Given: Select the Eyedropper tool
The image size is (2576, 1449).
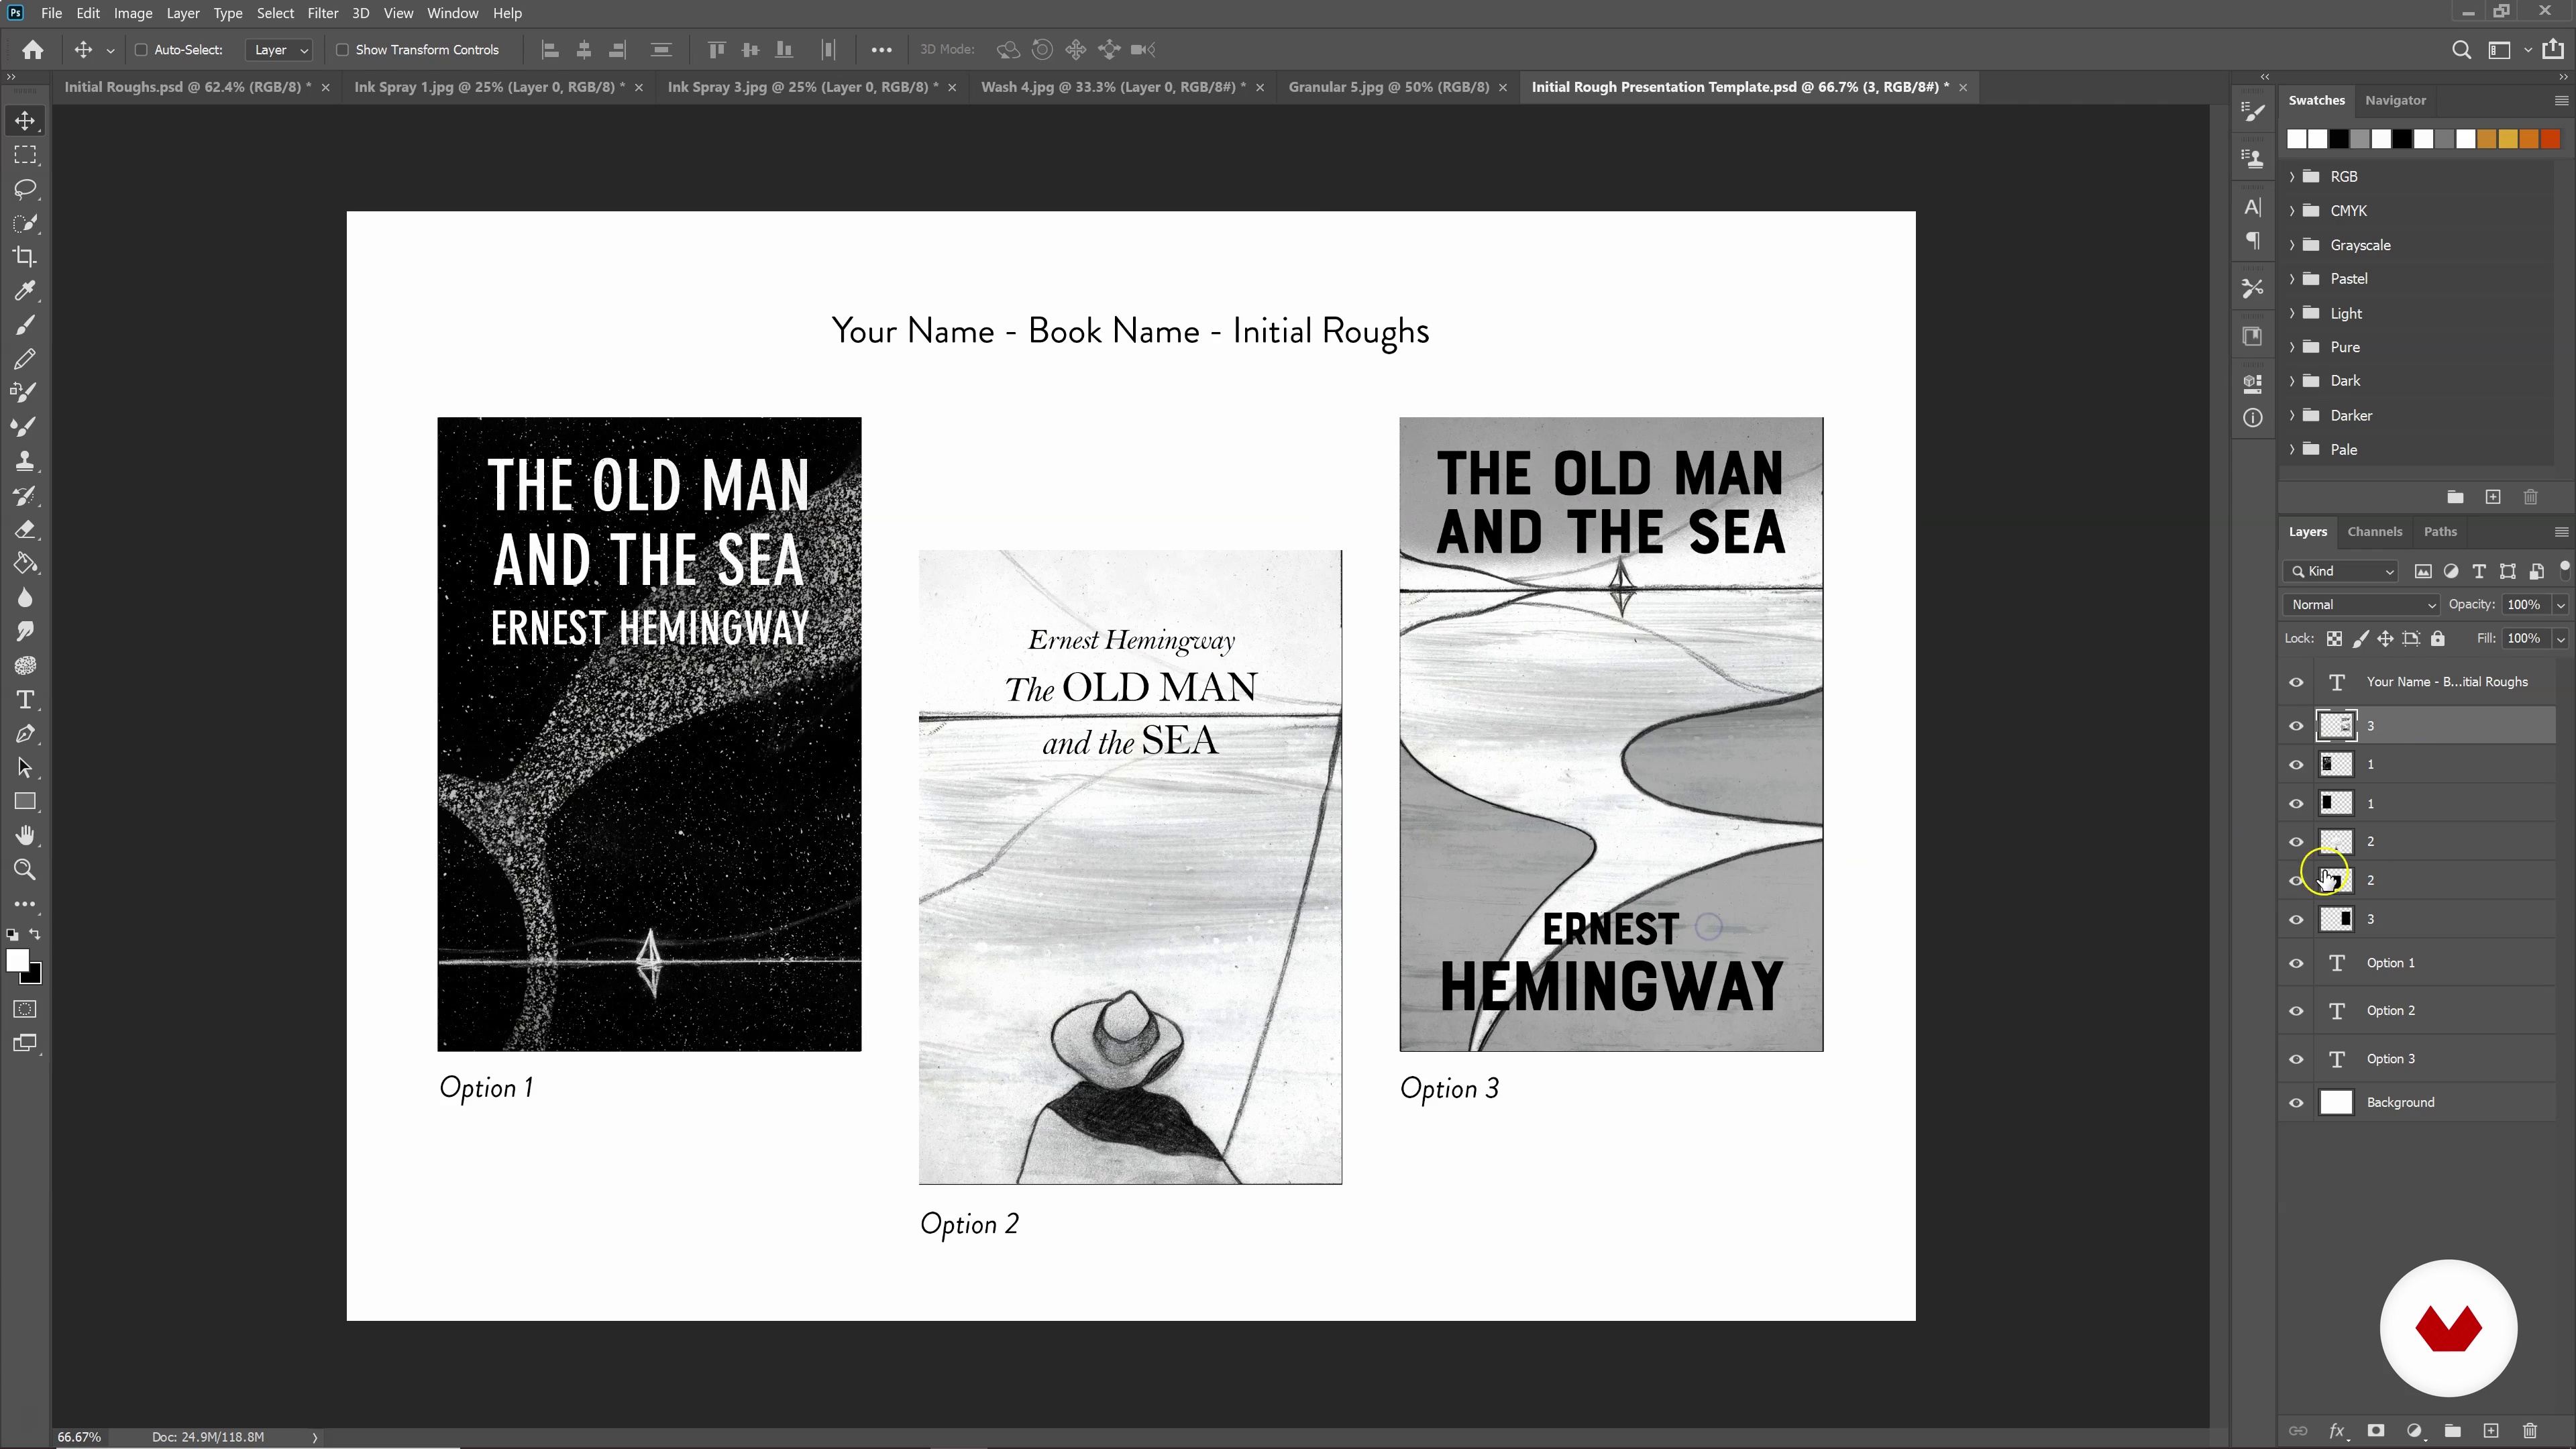Looking at the screenshot, I should pyautogui.click(x=25, y=291).
